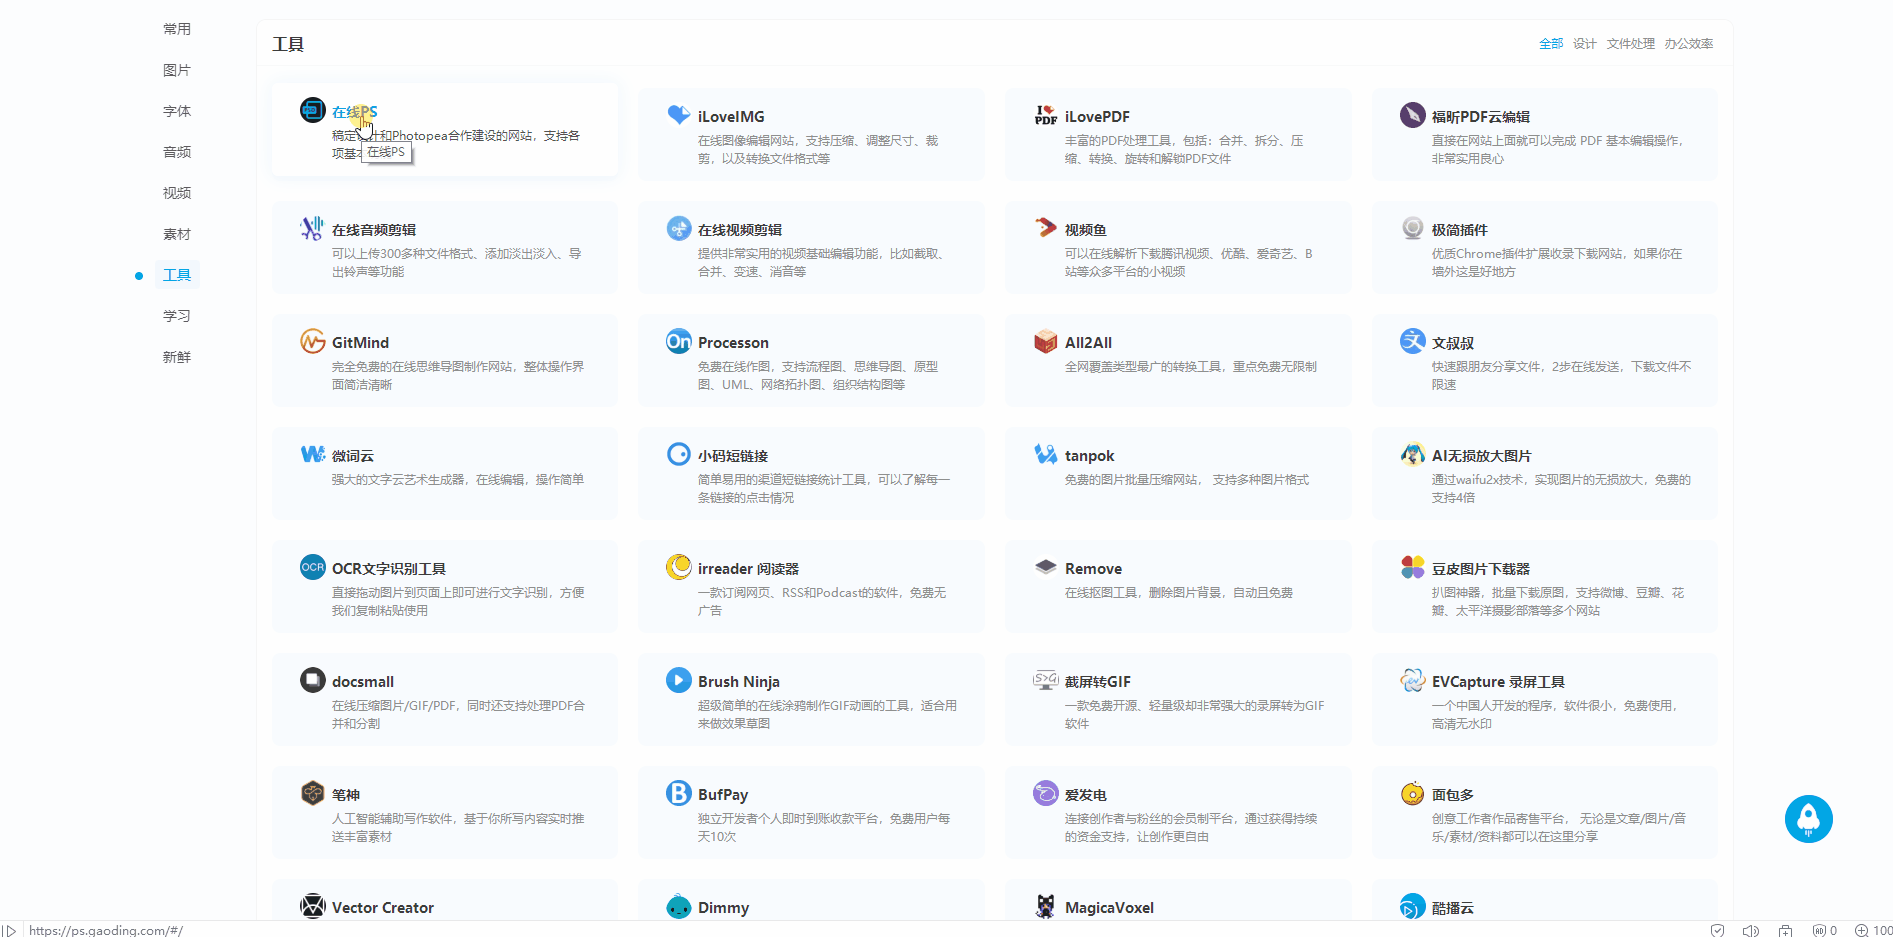Click the 爱发电 purple icon

(1046, 793)
